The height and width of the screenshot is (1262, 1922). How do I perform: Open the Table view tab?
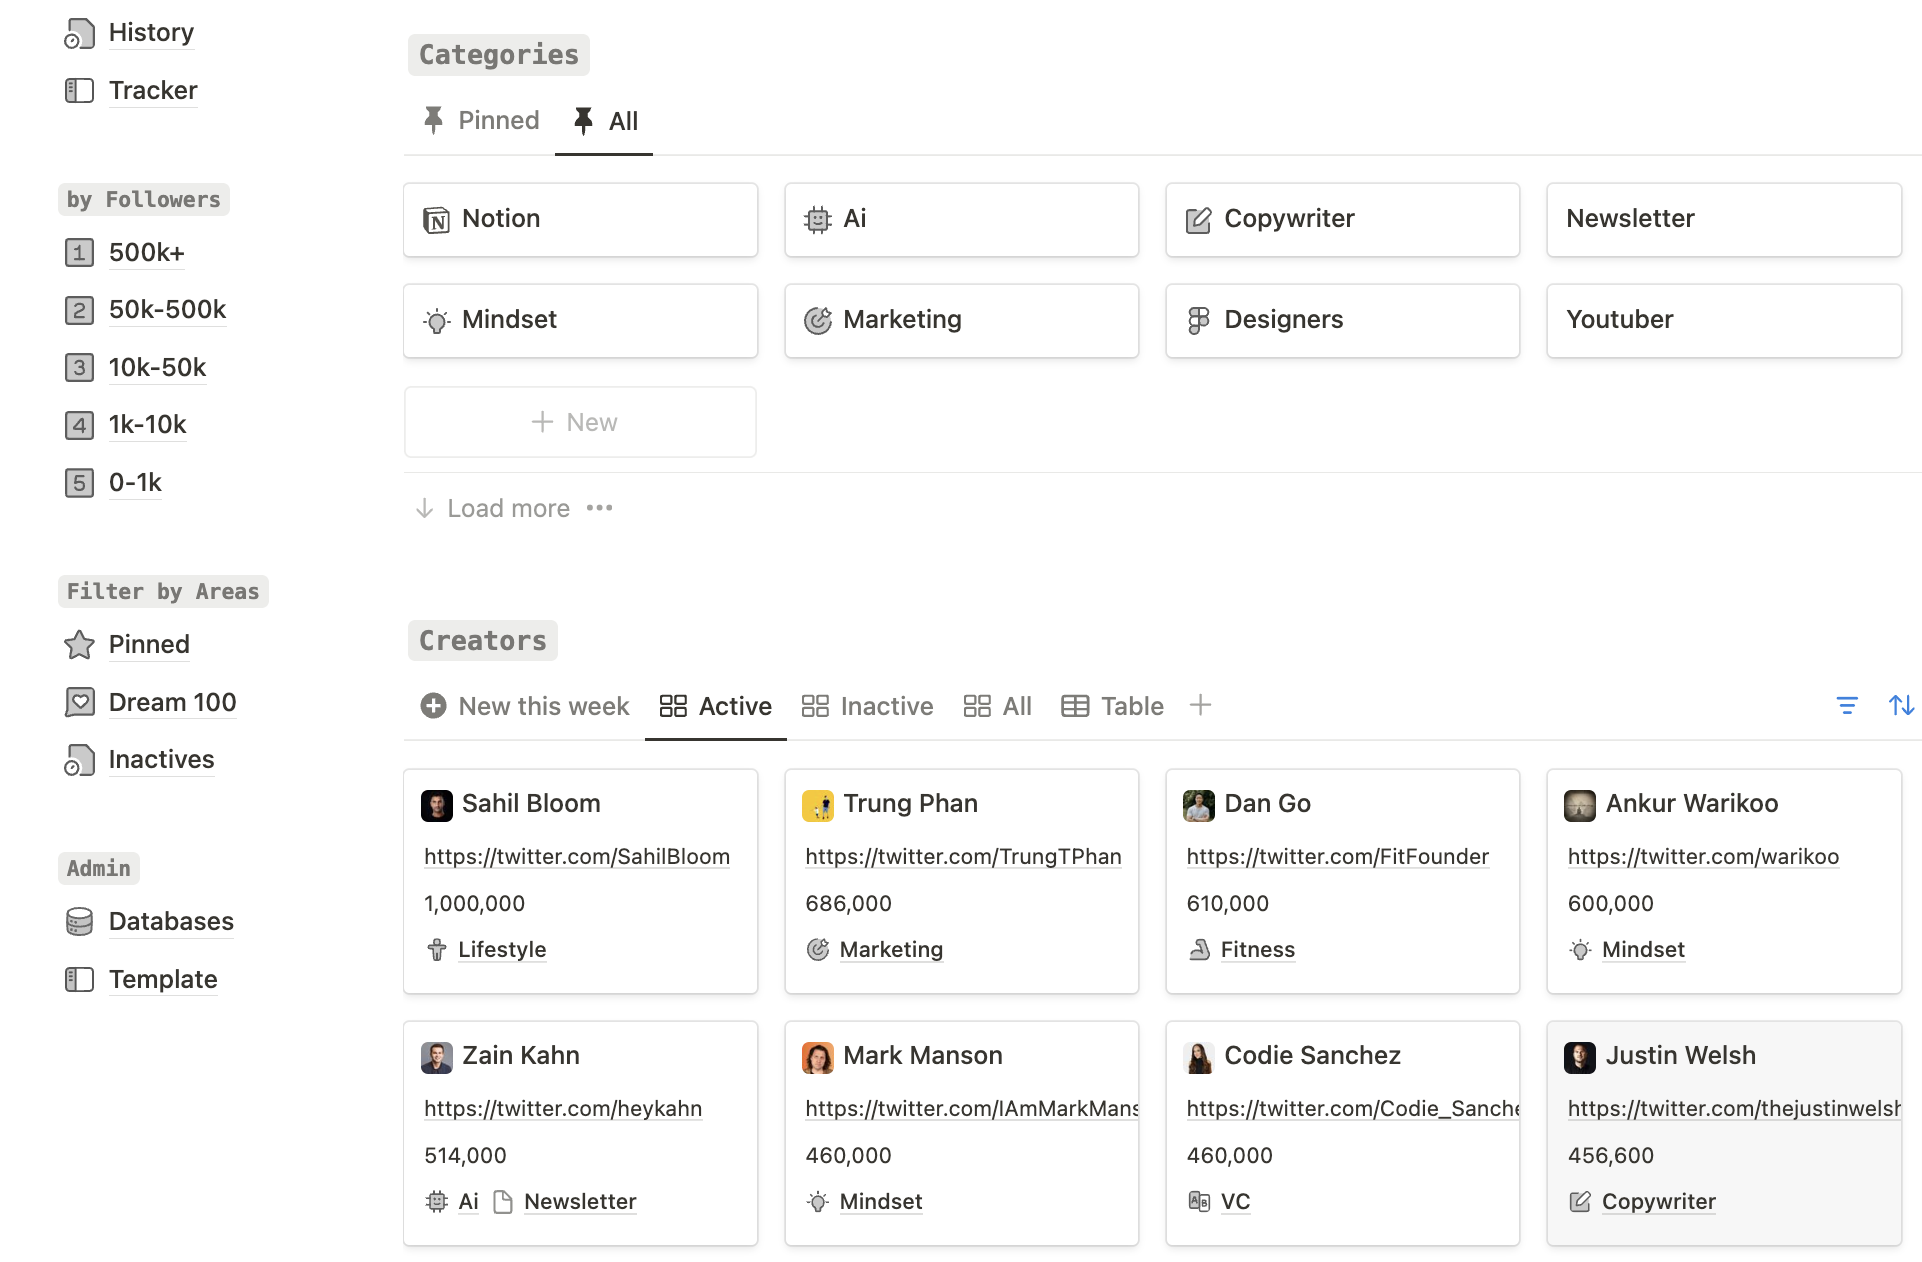click(x=1112, y=706)
